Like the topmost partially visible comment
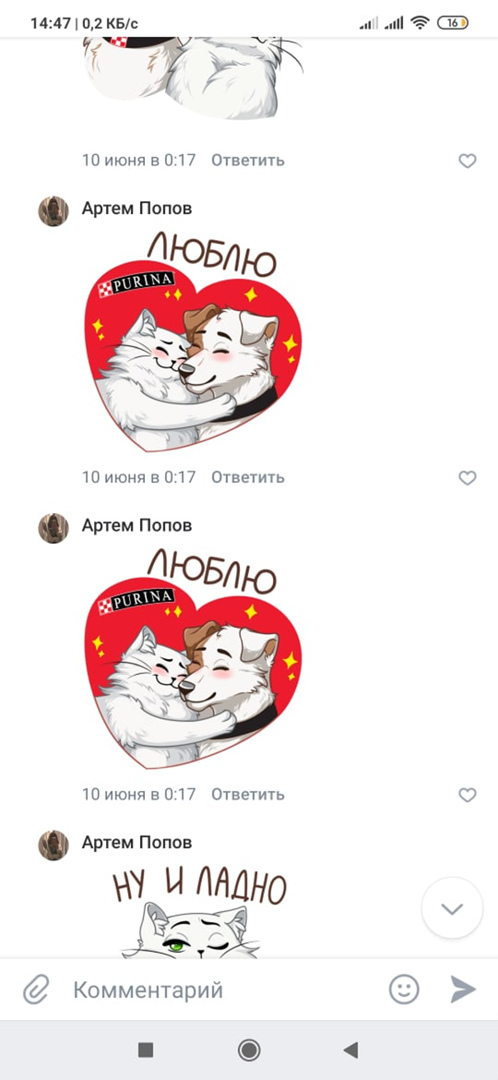Image resolution: width=498 pixels, height=1080 pixels. coord(468,161)
